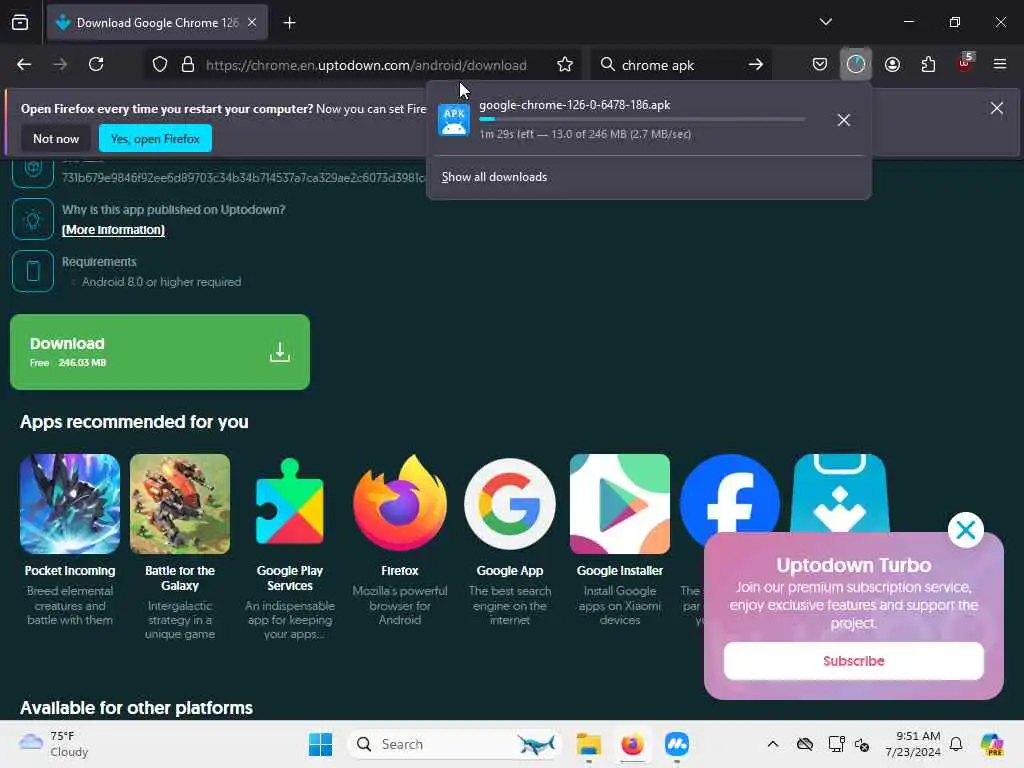Click the Windows taskbar Search box
This screenshot has height=768, width=1024.
point(455,744)
